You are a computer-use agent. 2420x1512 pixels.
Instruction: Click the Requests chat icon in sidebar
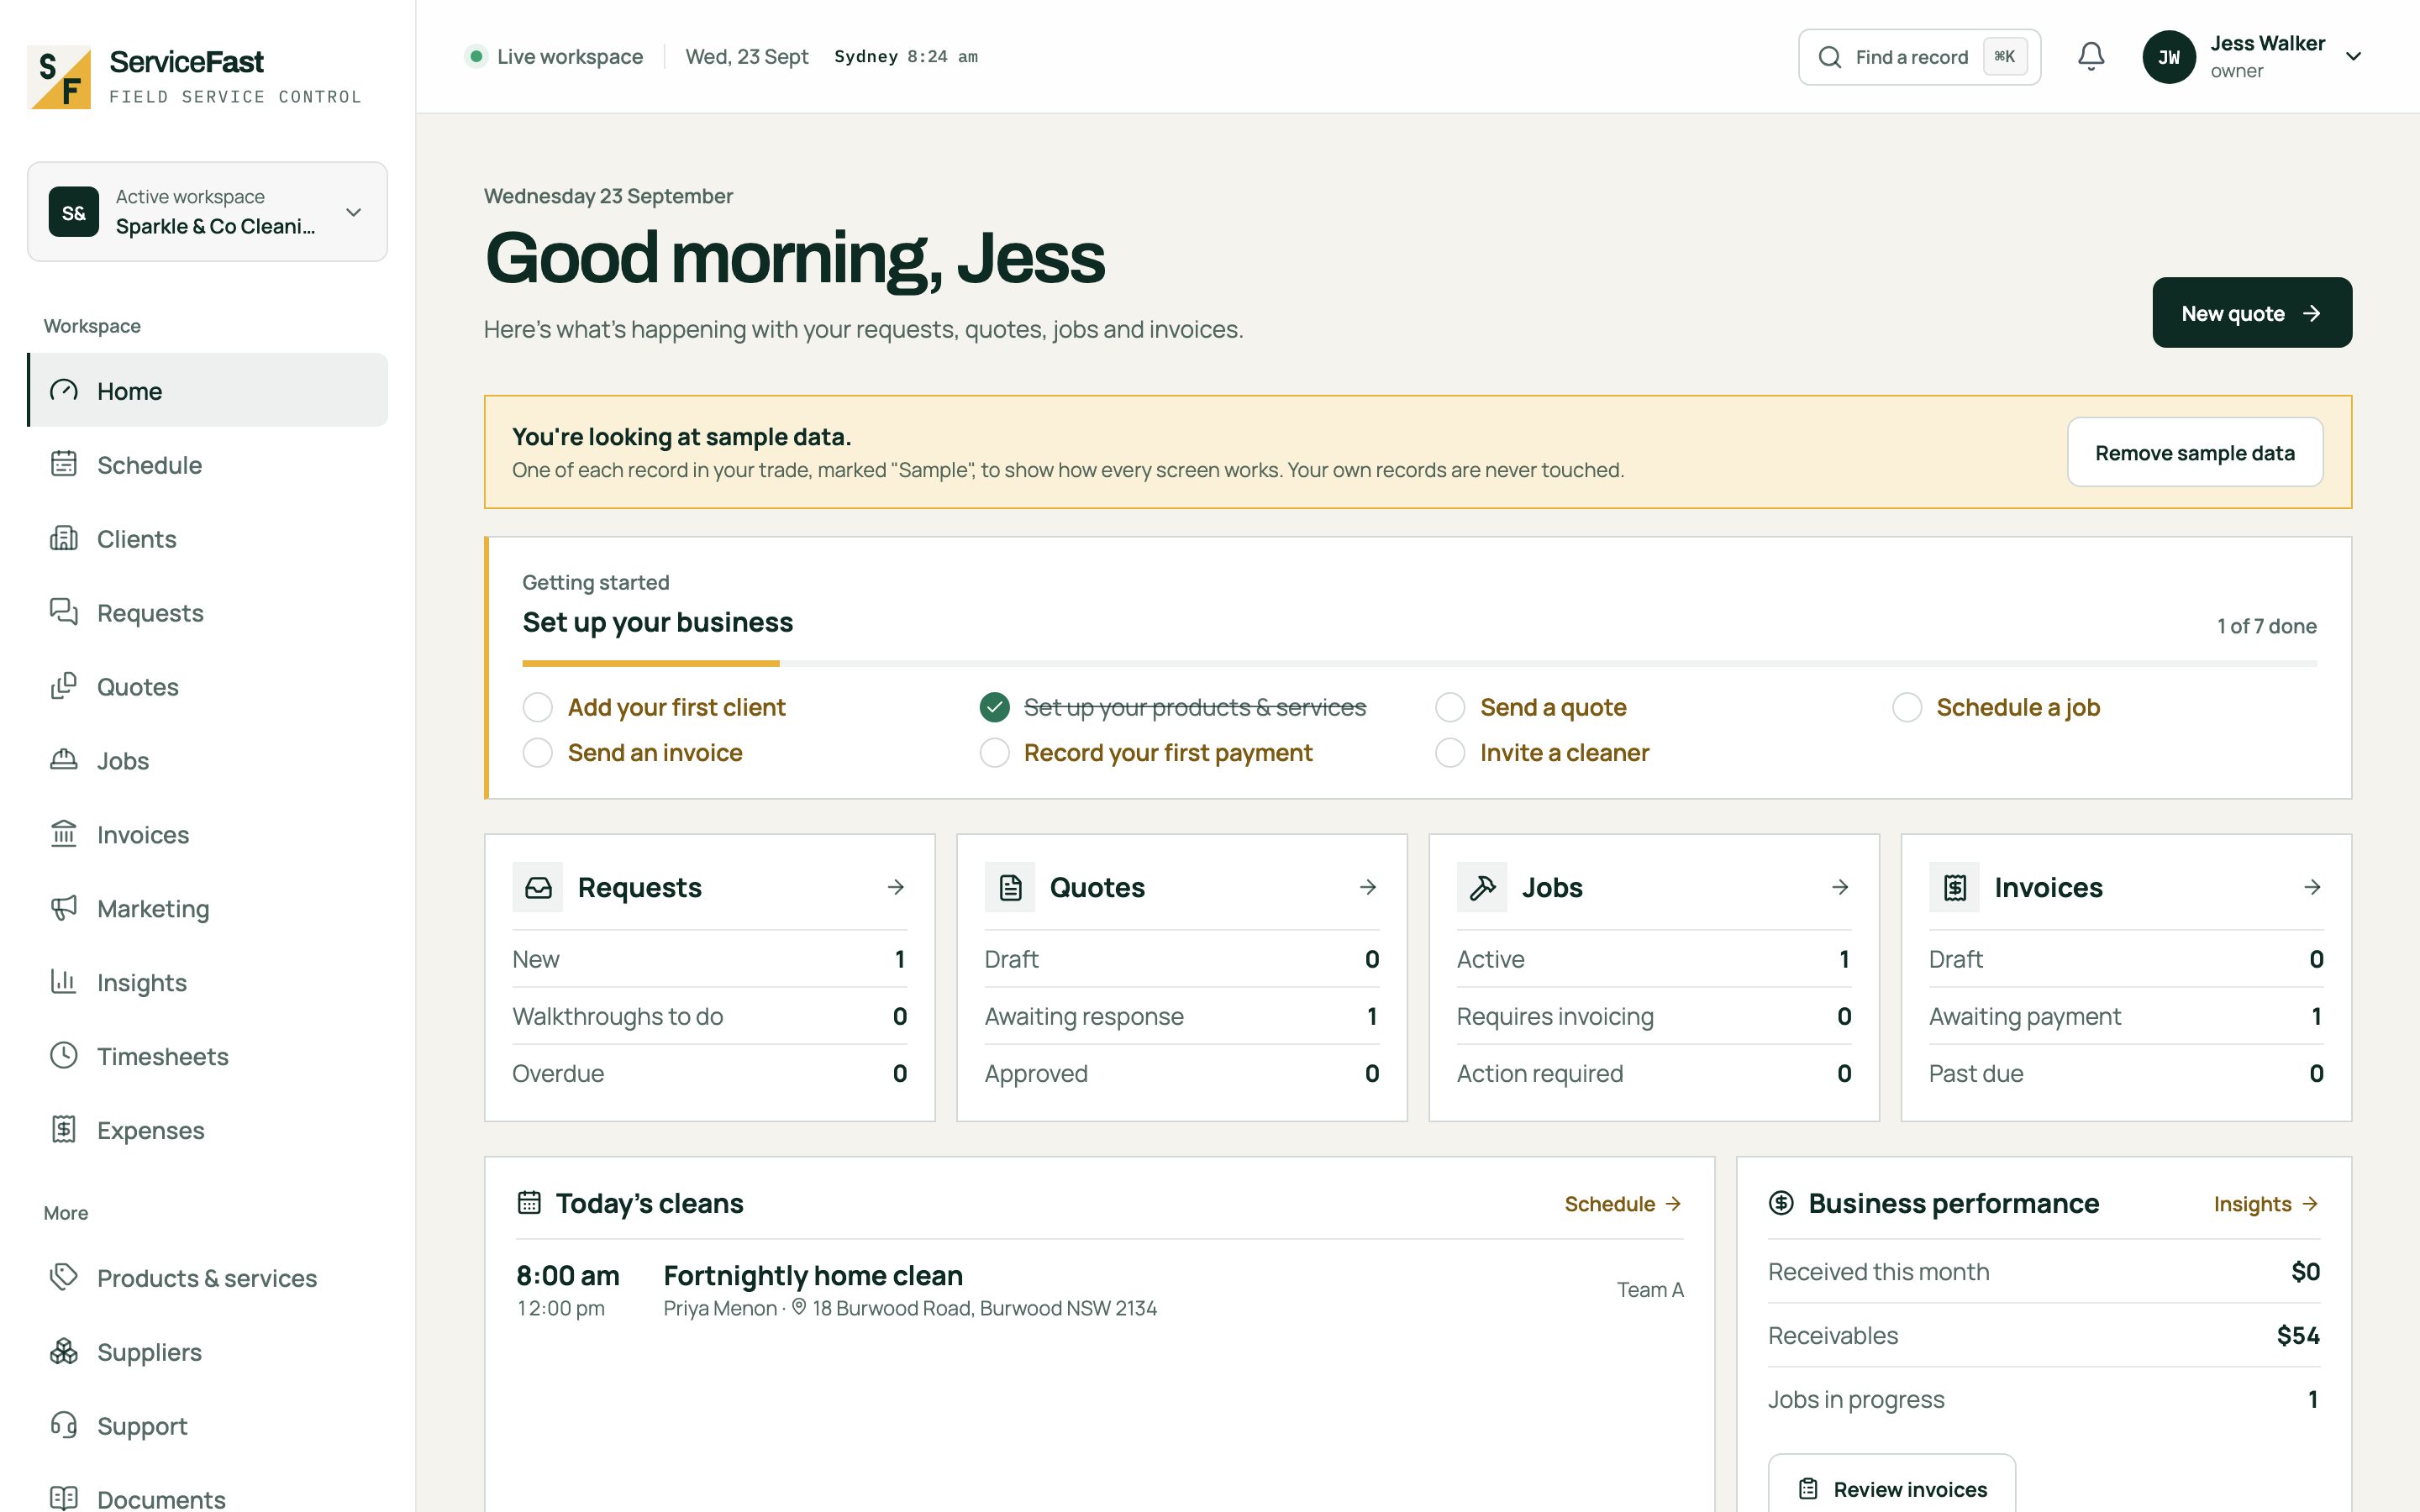point(64,612)
